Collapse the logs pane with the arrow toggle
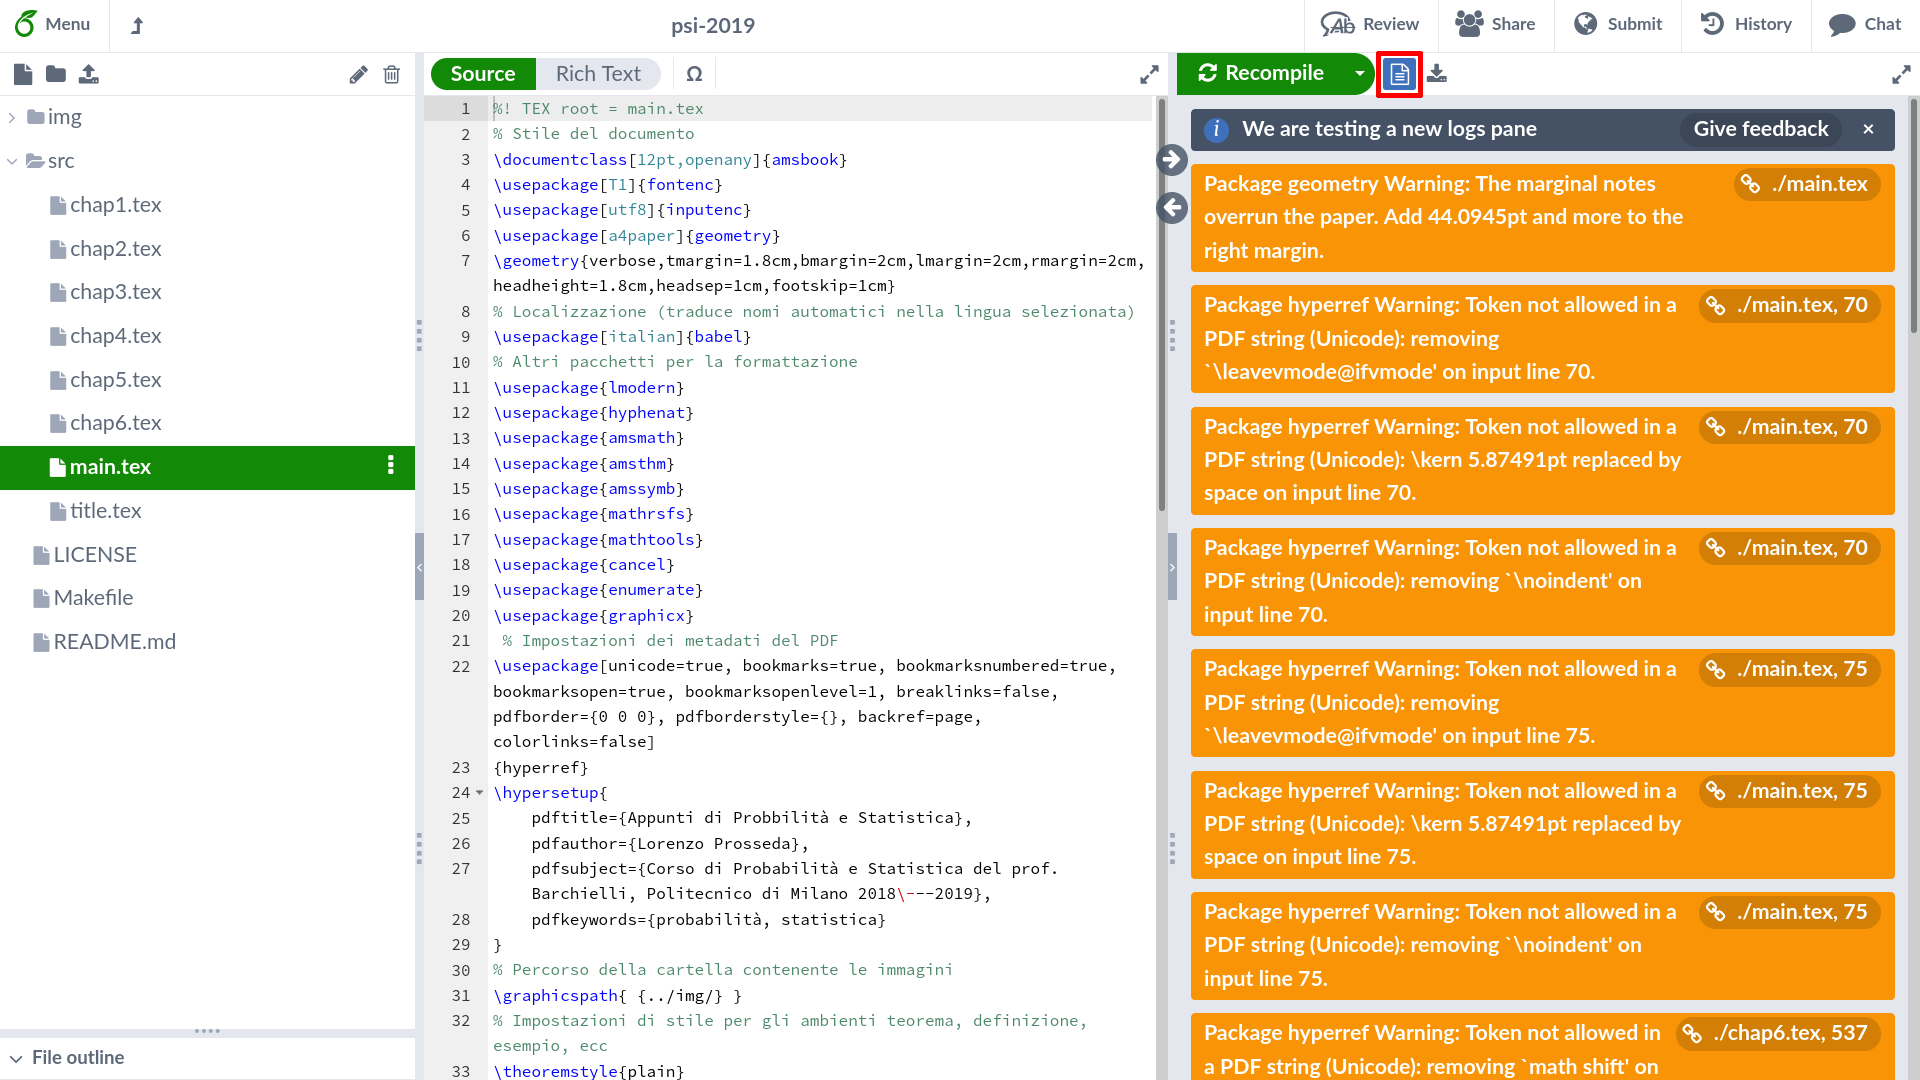The image size is (1920, 1080). (1173, 159)
